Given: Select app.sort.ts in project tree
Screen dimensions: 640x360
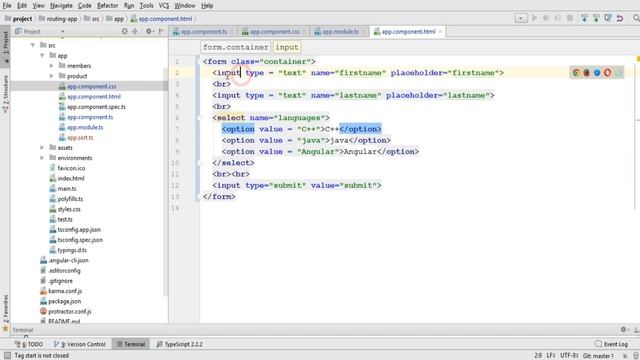Looking at the screenshot, I should coord(80,137).
